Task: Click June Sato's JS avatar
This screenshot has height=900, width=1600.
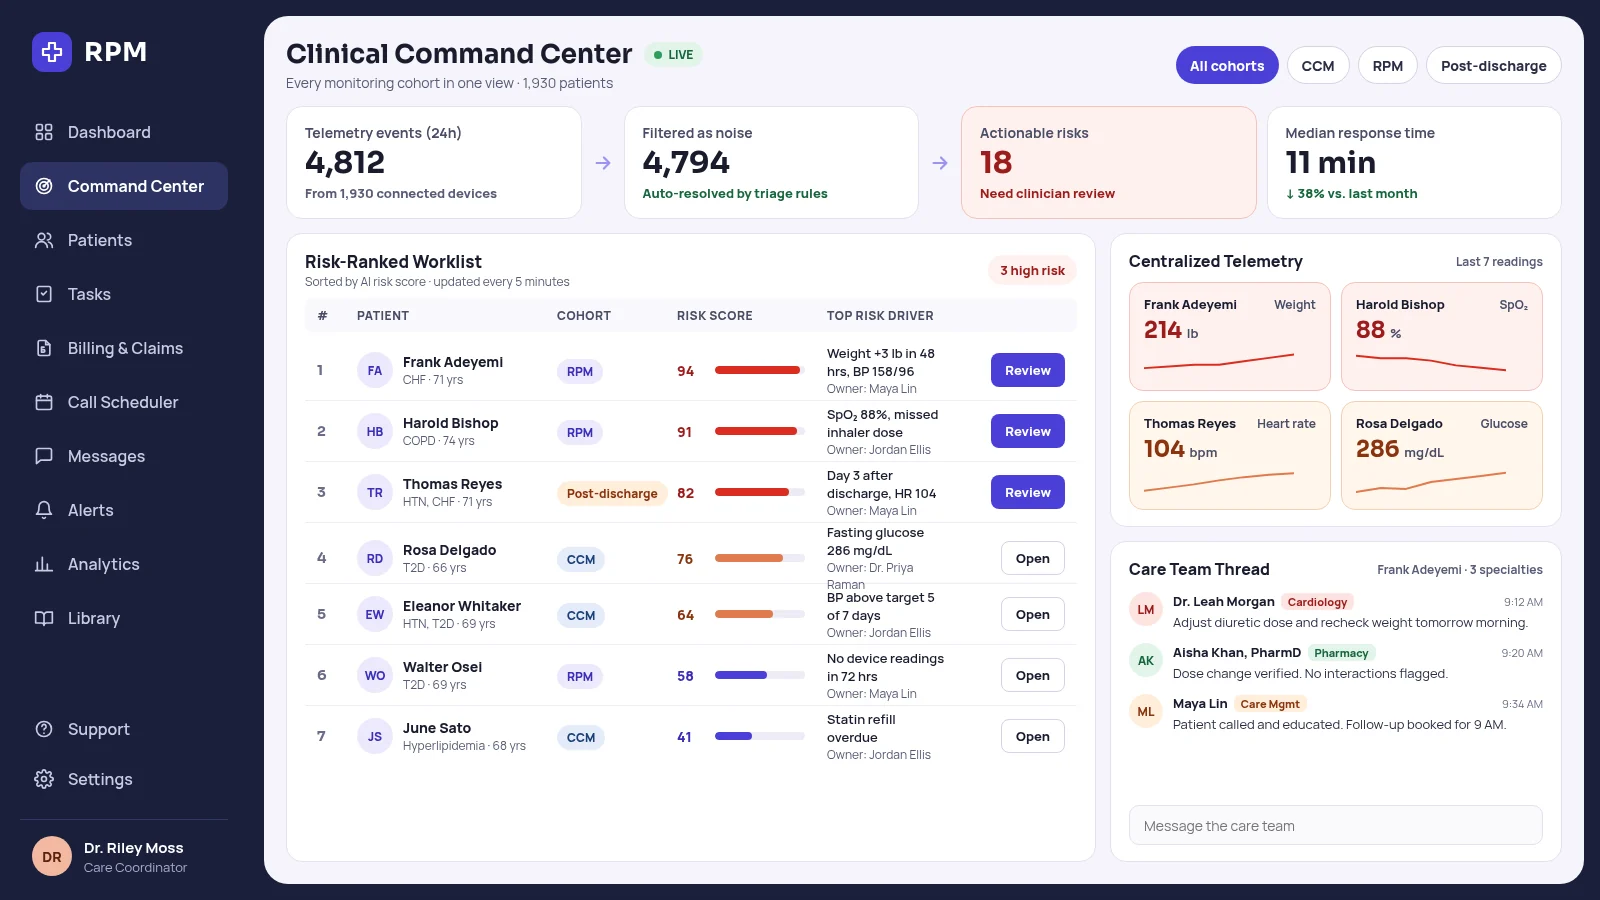Action: (375, 737)
